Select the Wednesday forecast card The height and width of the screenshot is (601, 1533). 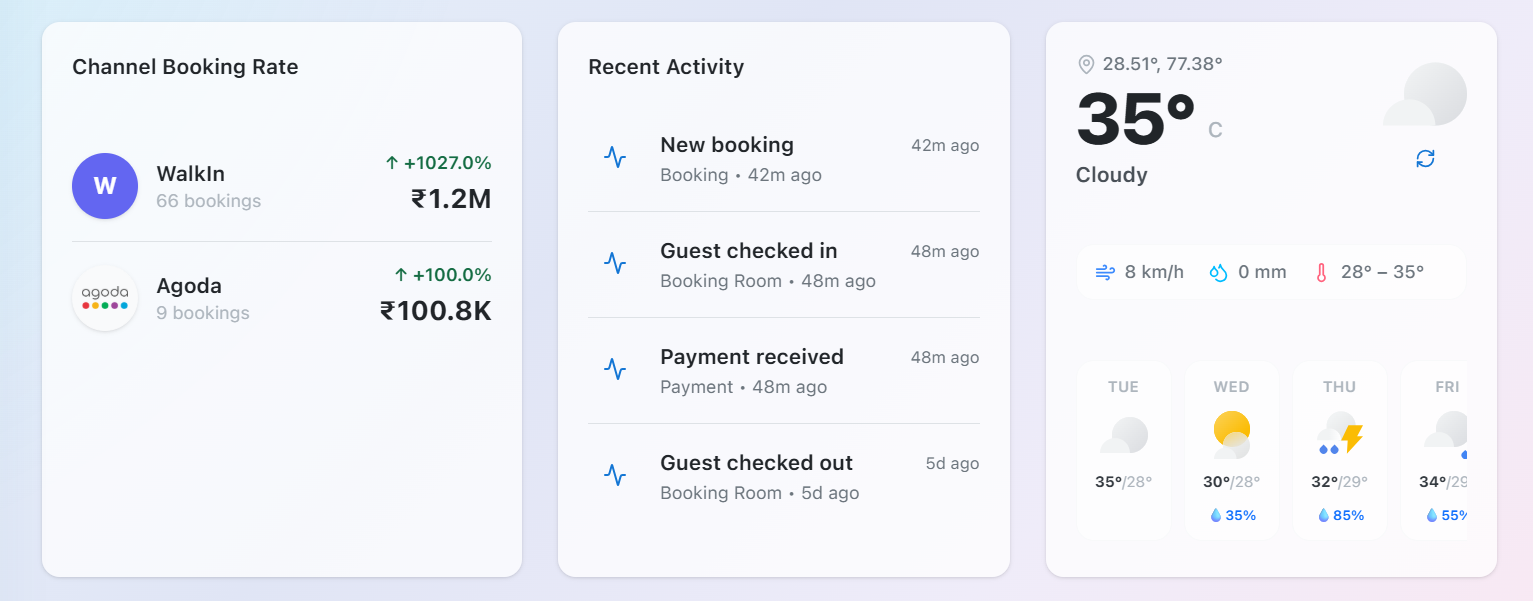click(x=1232, y=450)
